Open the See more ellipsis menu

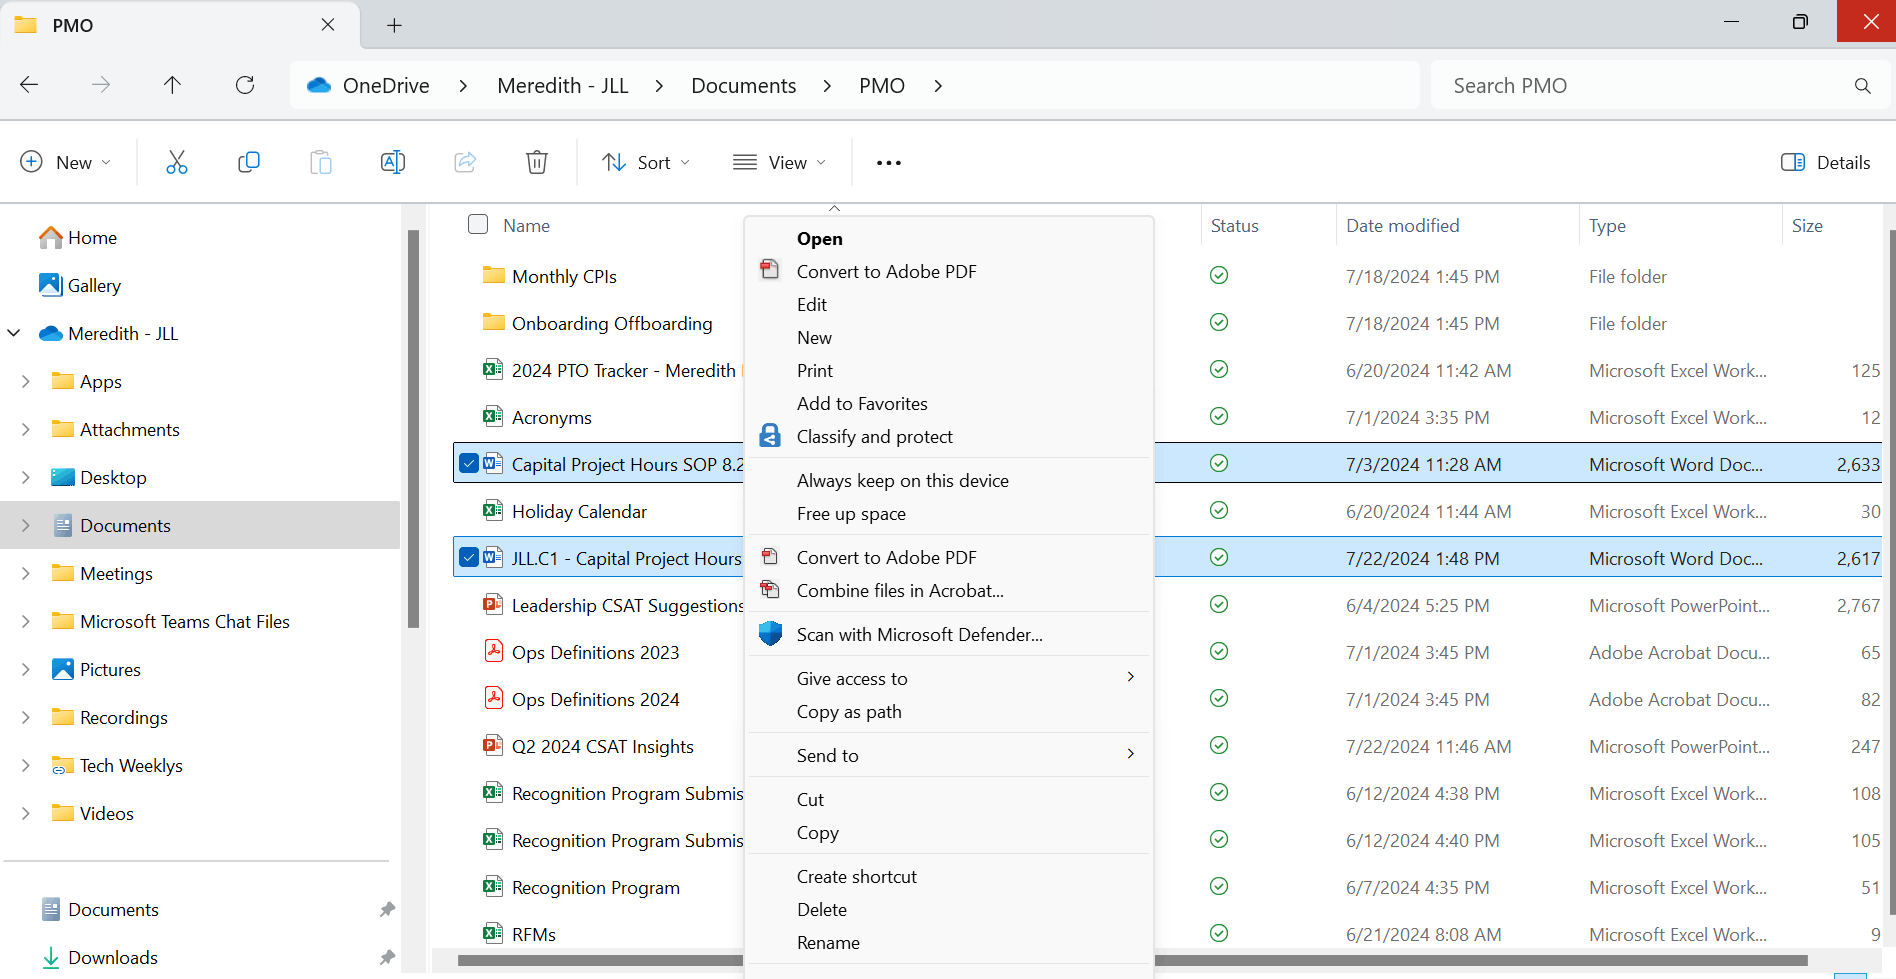point(889,163)
